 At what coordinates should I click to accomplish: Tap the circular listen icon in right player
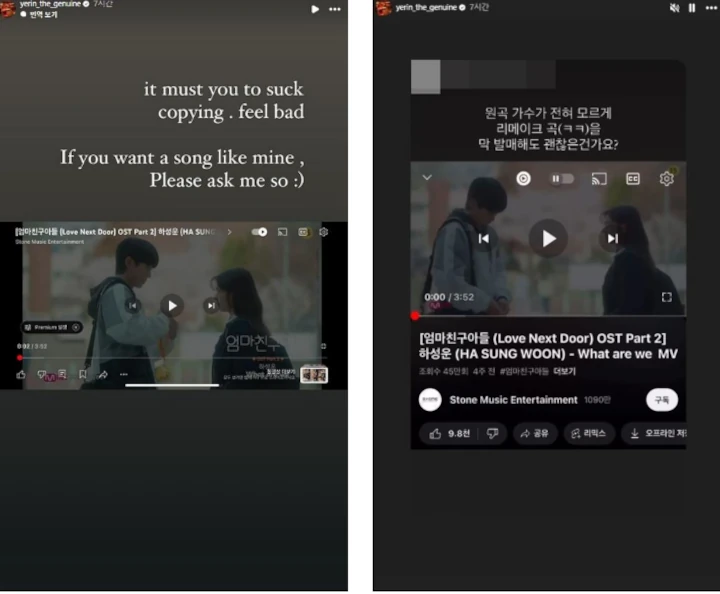click(x=523, y=179)
